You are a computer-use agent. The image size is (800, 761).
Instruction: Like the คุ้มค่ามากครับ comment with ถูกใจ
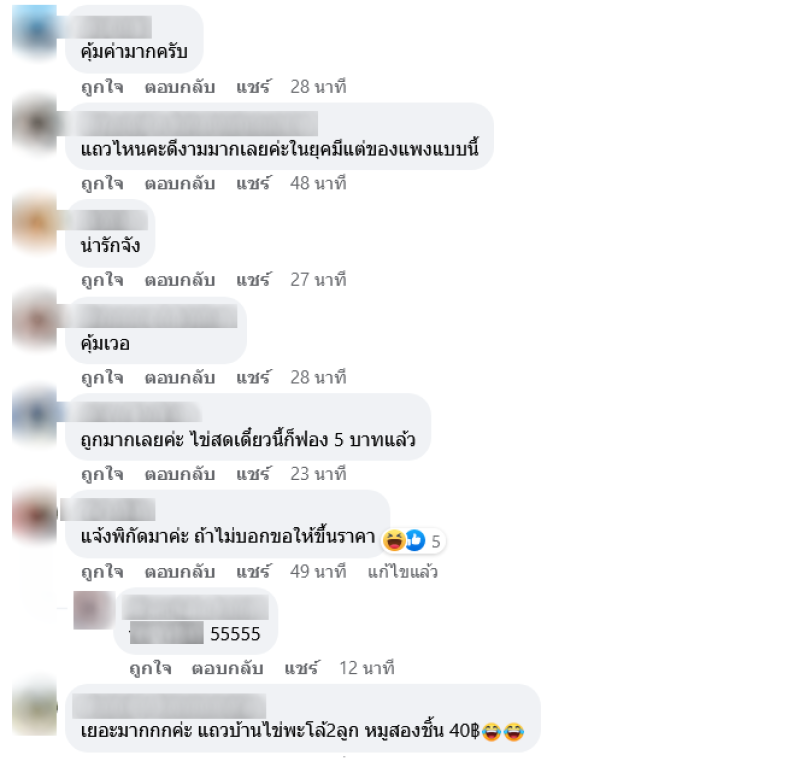coord(102,87)
